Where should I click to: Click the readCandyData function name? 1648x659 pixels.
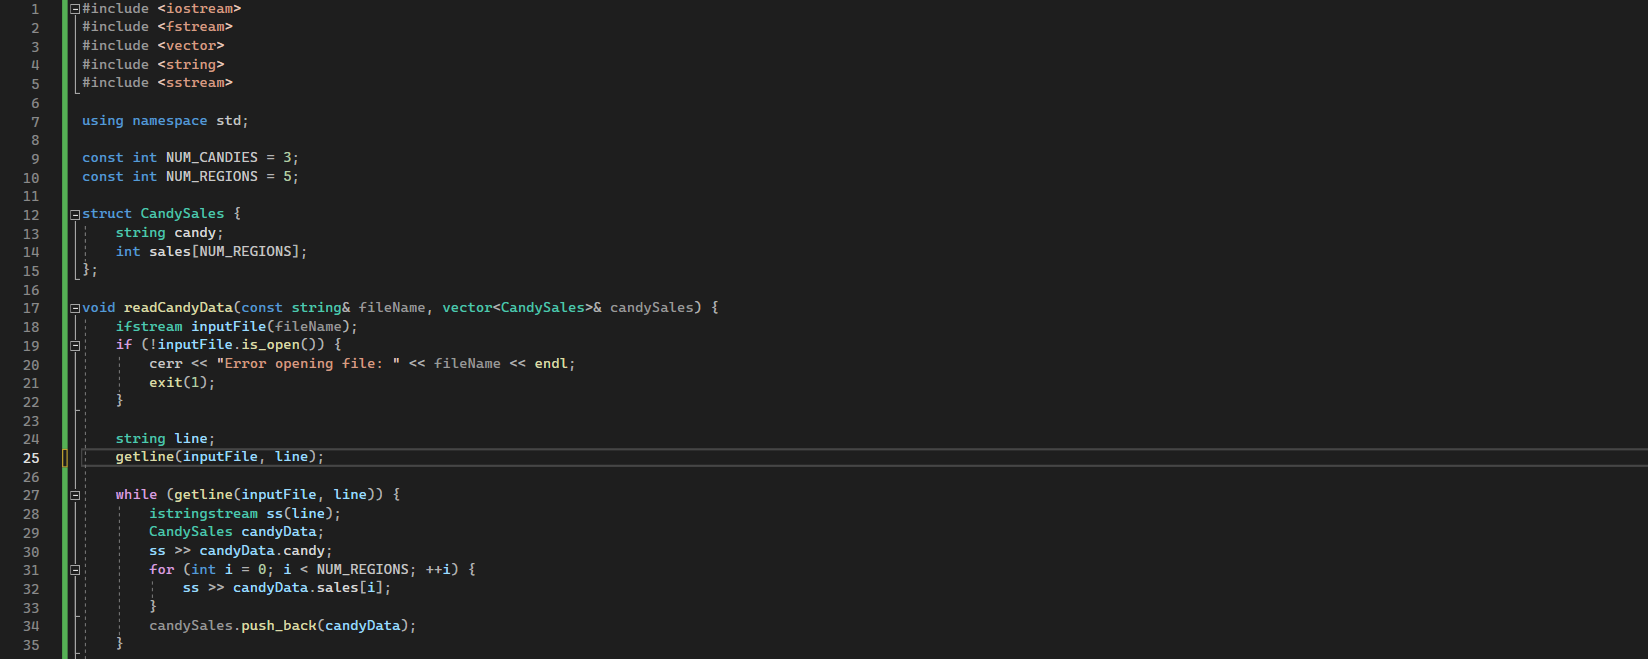(178, 308)
